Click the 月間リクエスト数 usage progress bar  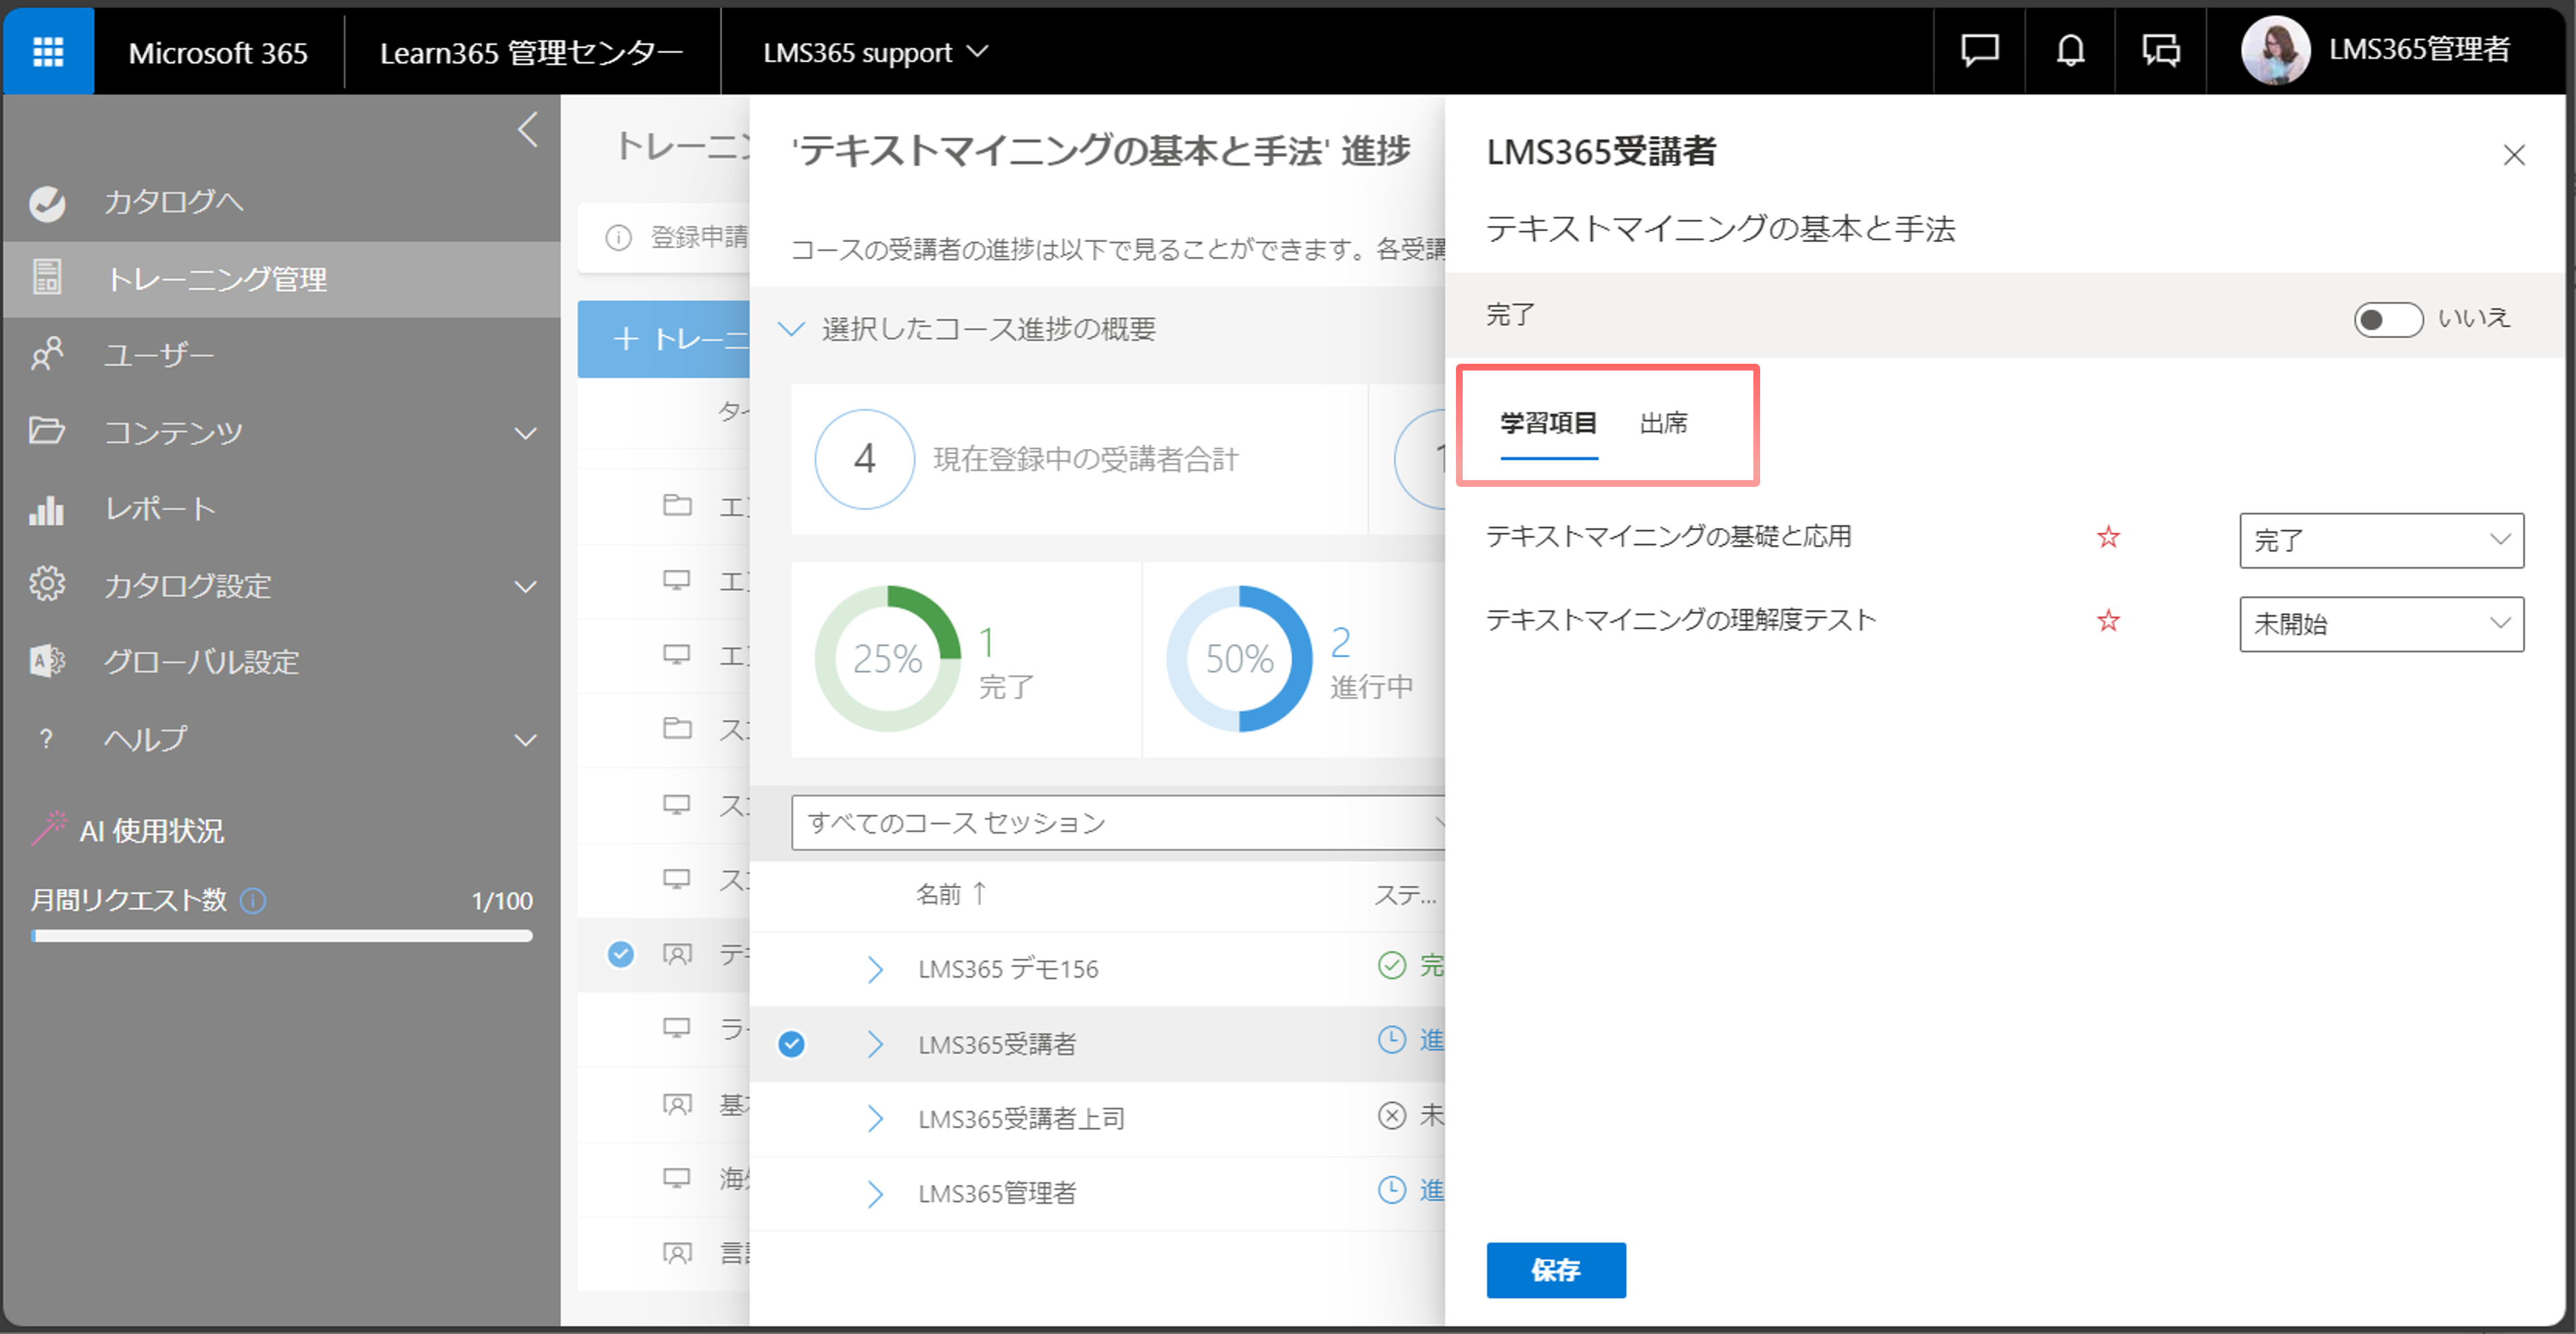[282, 936]
